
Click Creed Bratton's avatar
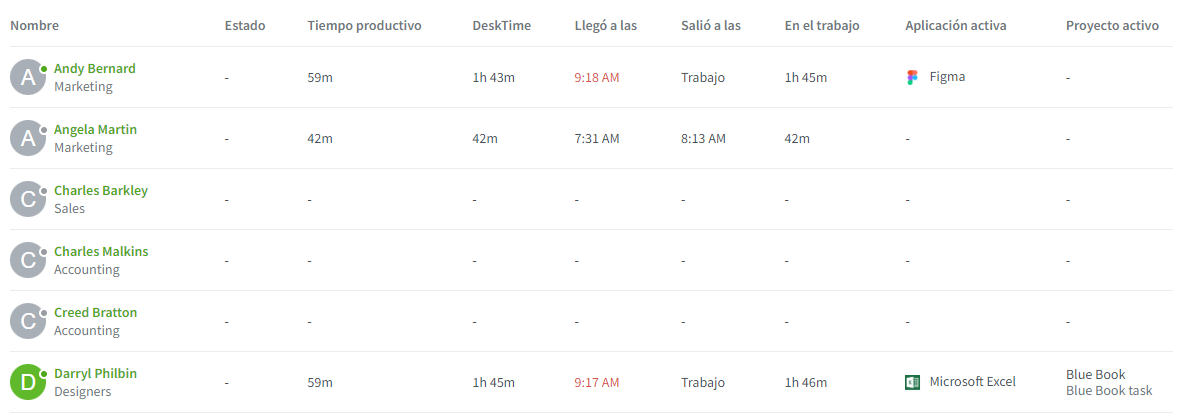pyautogui.click(x=28, y=322)
